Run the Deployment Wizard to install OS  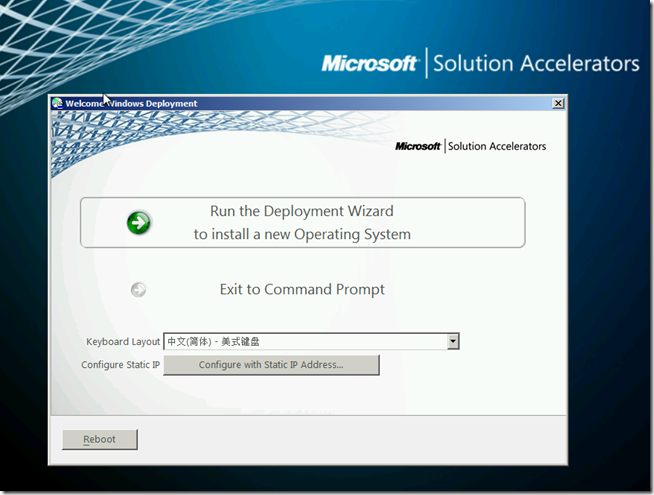(302, 222)
